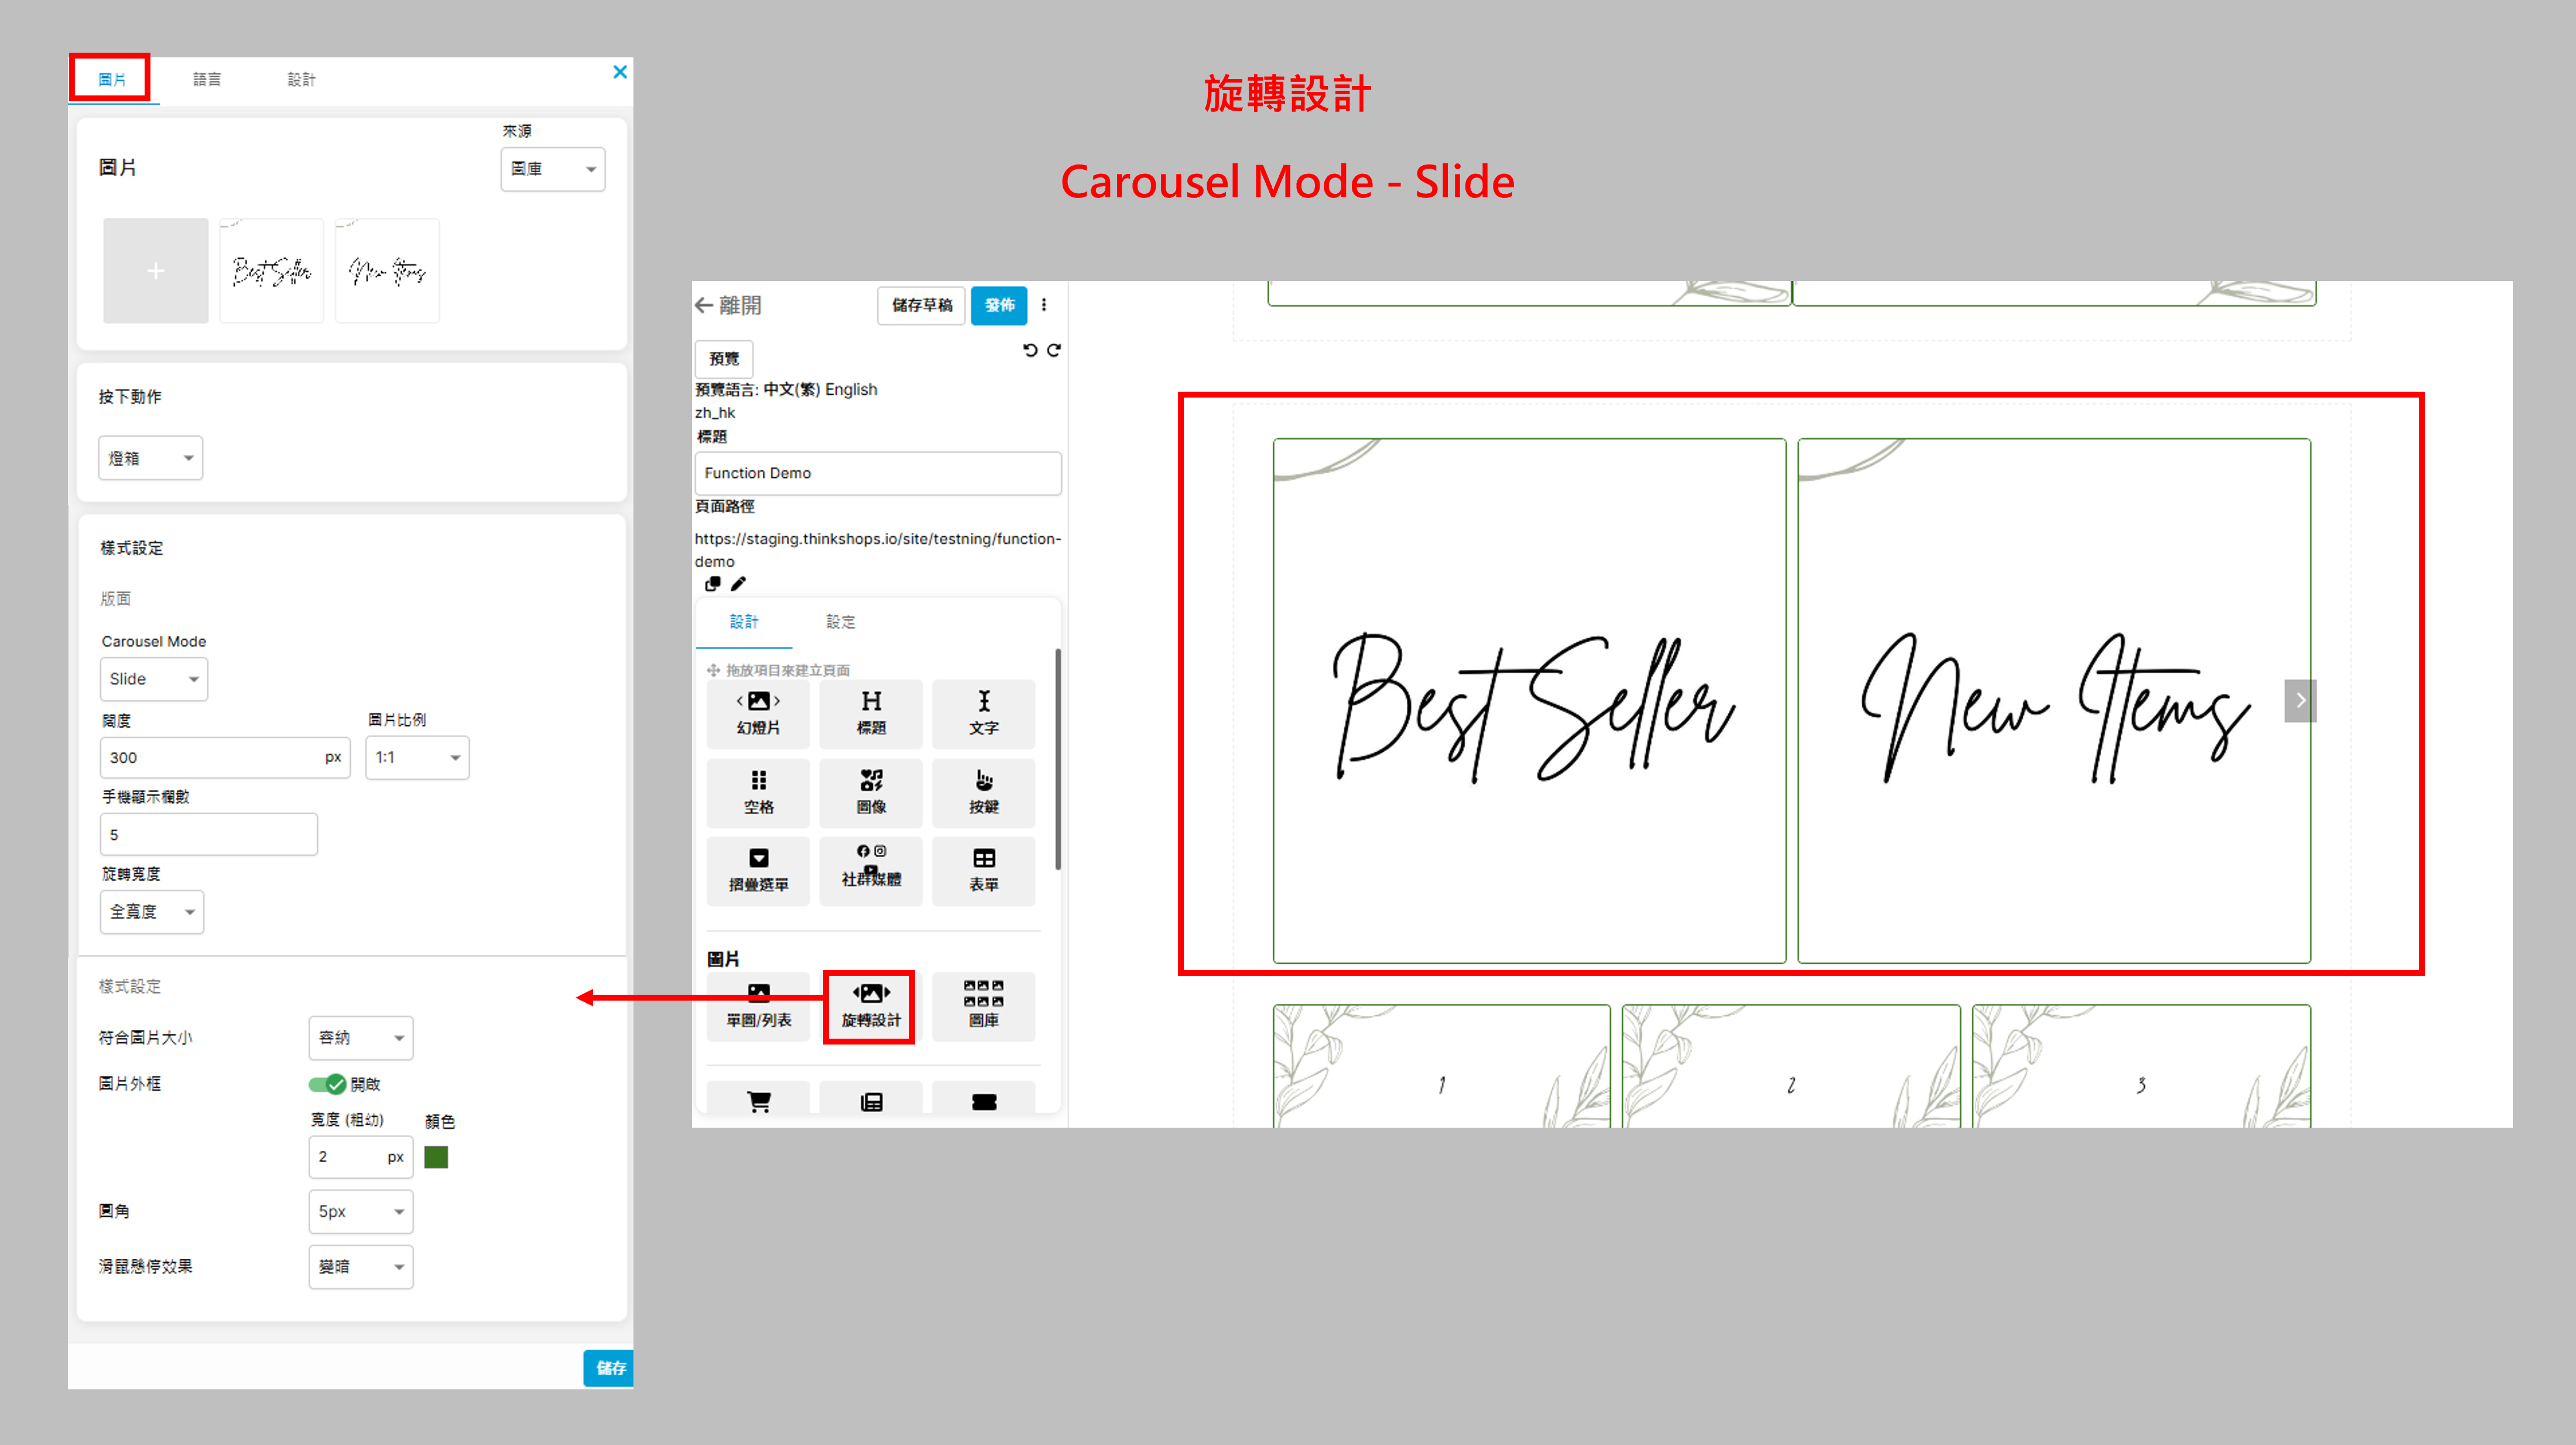Screen dimensions: 2576x1445
Task: Click the pencil icon to edit the page path
Action: (x=738, y=584)
